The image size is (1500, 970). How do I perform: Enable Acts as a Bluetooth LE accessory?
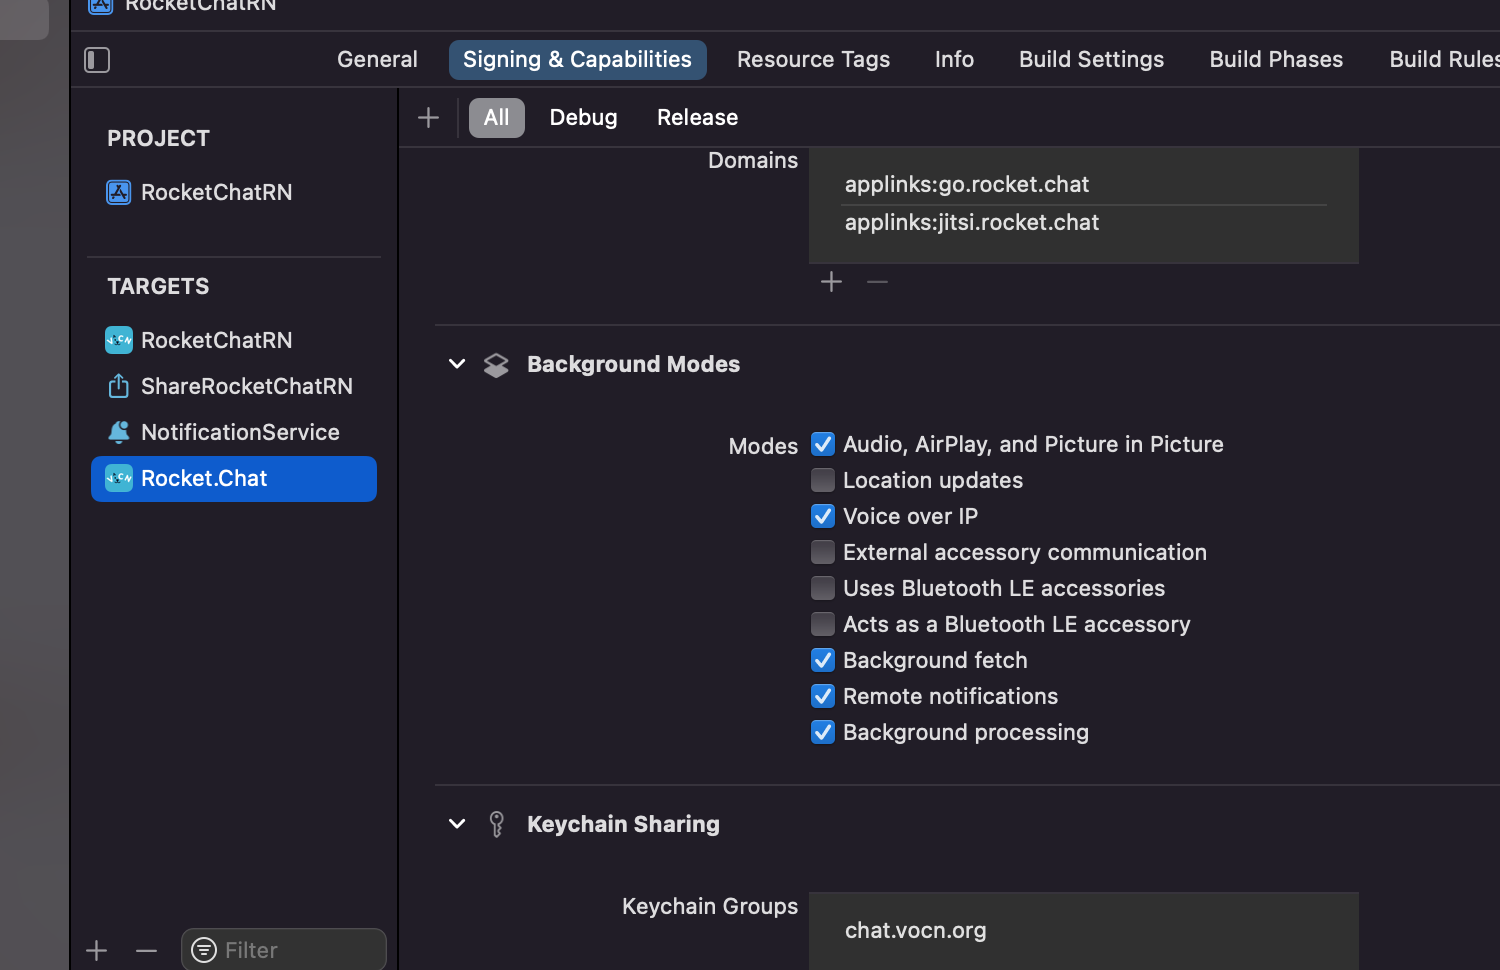[823, 624]
